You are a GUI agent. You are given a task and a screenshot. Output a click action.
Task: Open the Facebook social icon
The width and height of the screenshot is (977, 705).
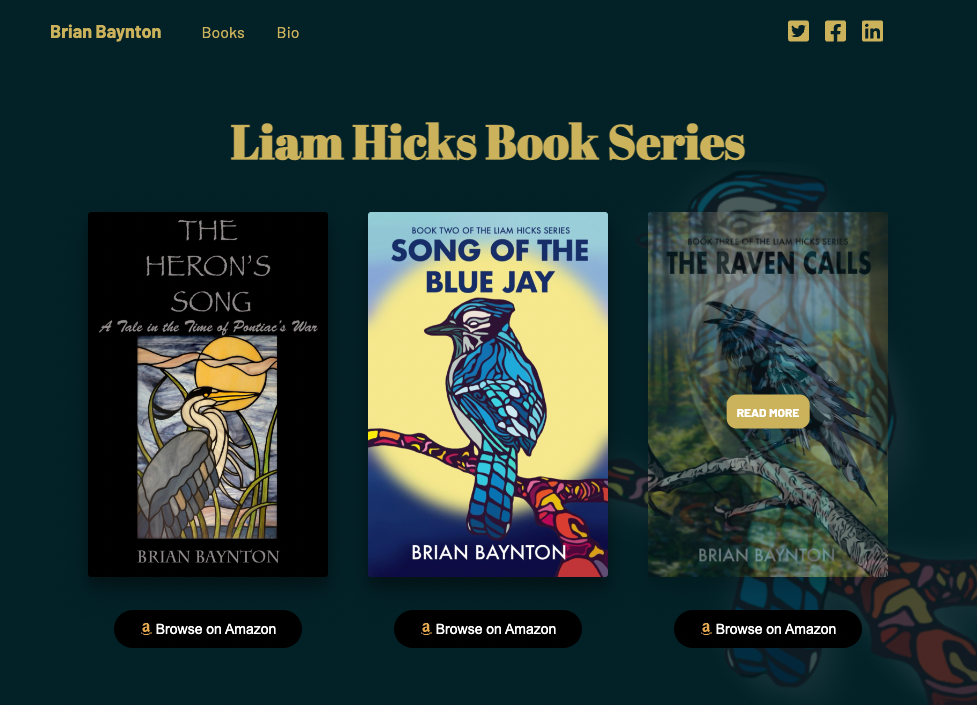point(835,31)
